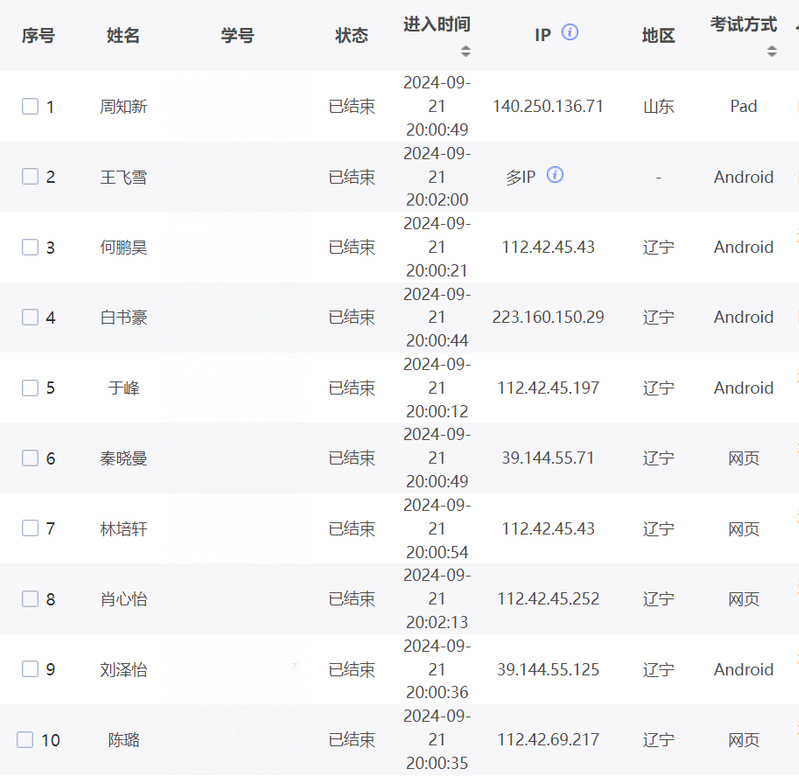Enable checkbox for row 5 于峰
This screenshot has width=799, height=776.
[30, 387]
